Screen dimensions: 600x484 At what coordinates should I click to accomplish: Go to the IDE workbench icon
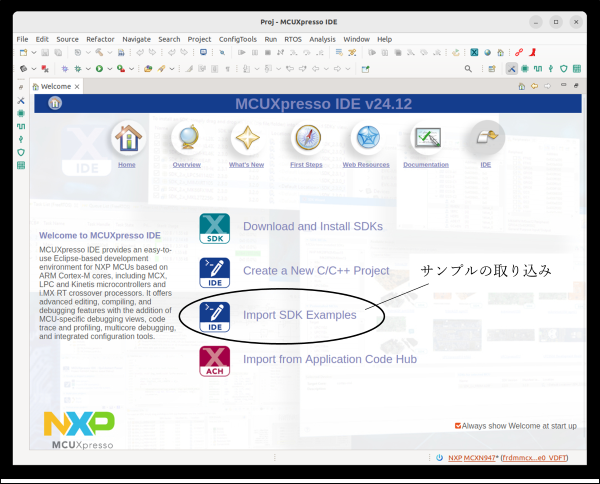[485, 139]
